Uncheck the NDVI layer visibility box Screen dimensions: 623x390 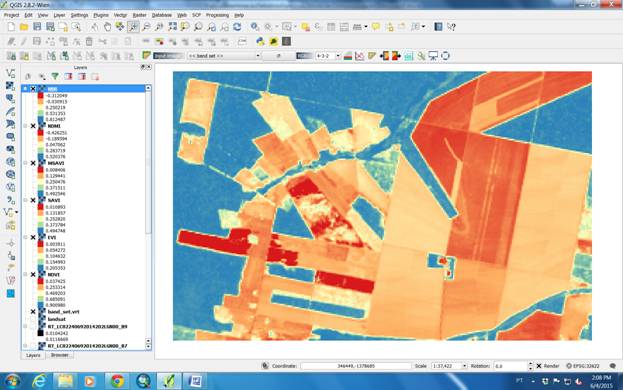tap(33, 274)
